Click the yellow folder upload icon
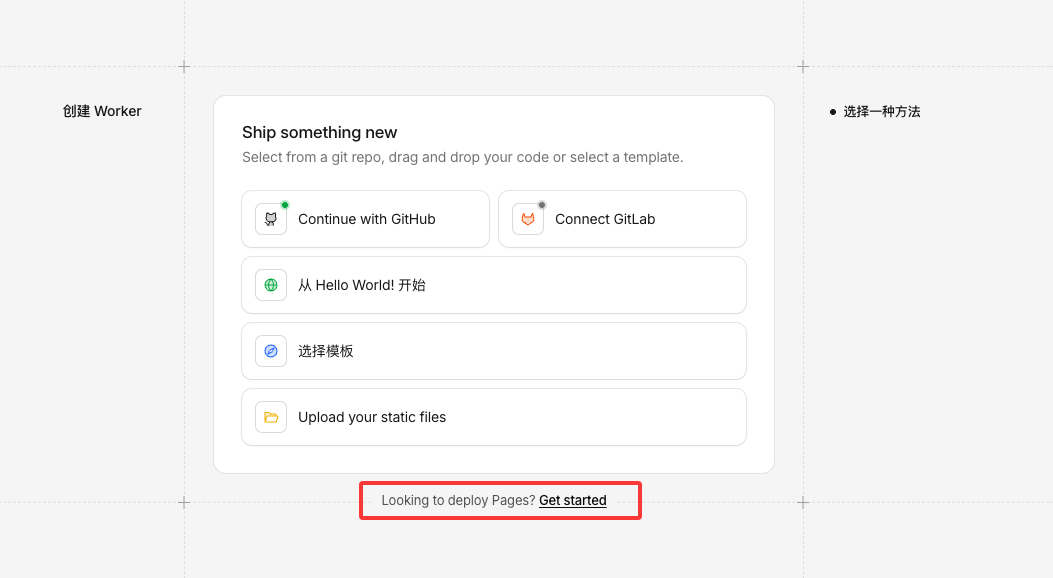The height and width of the screenshot is (578, 1053). [x=271, y=417]
